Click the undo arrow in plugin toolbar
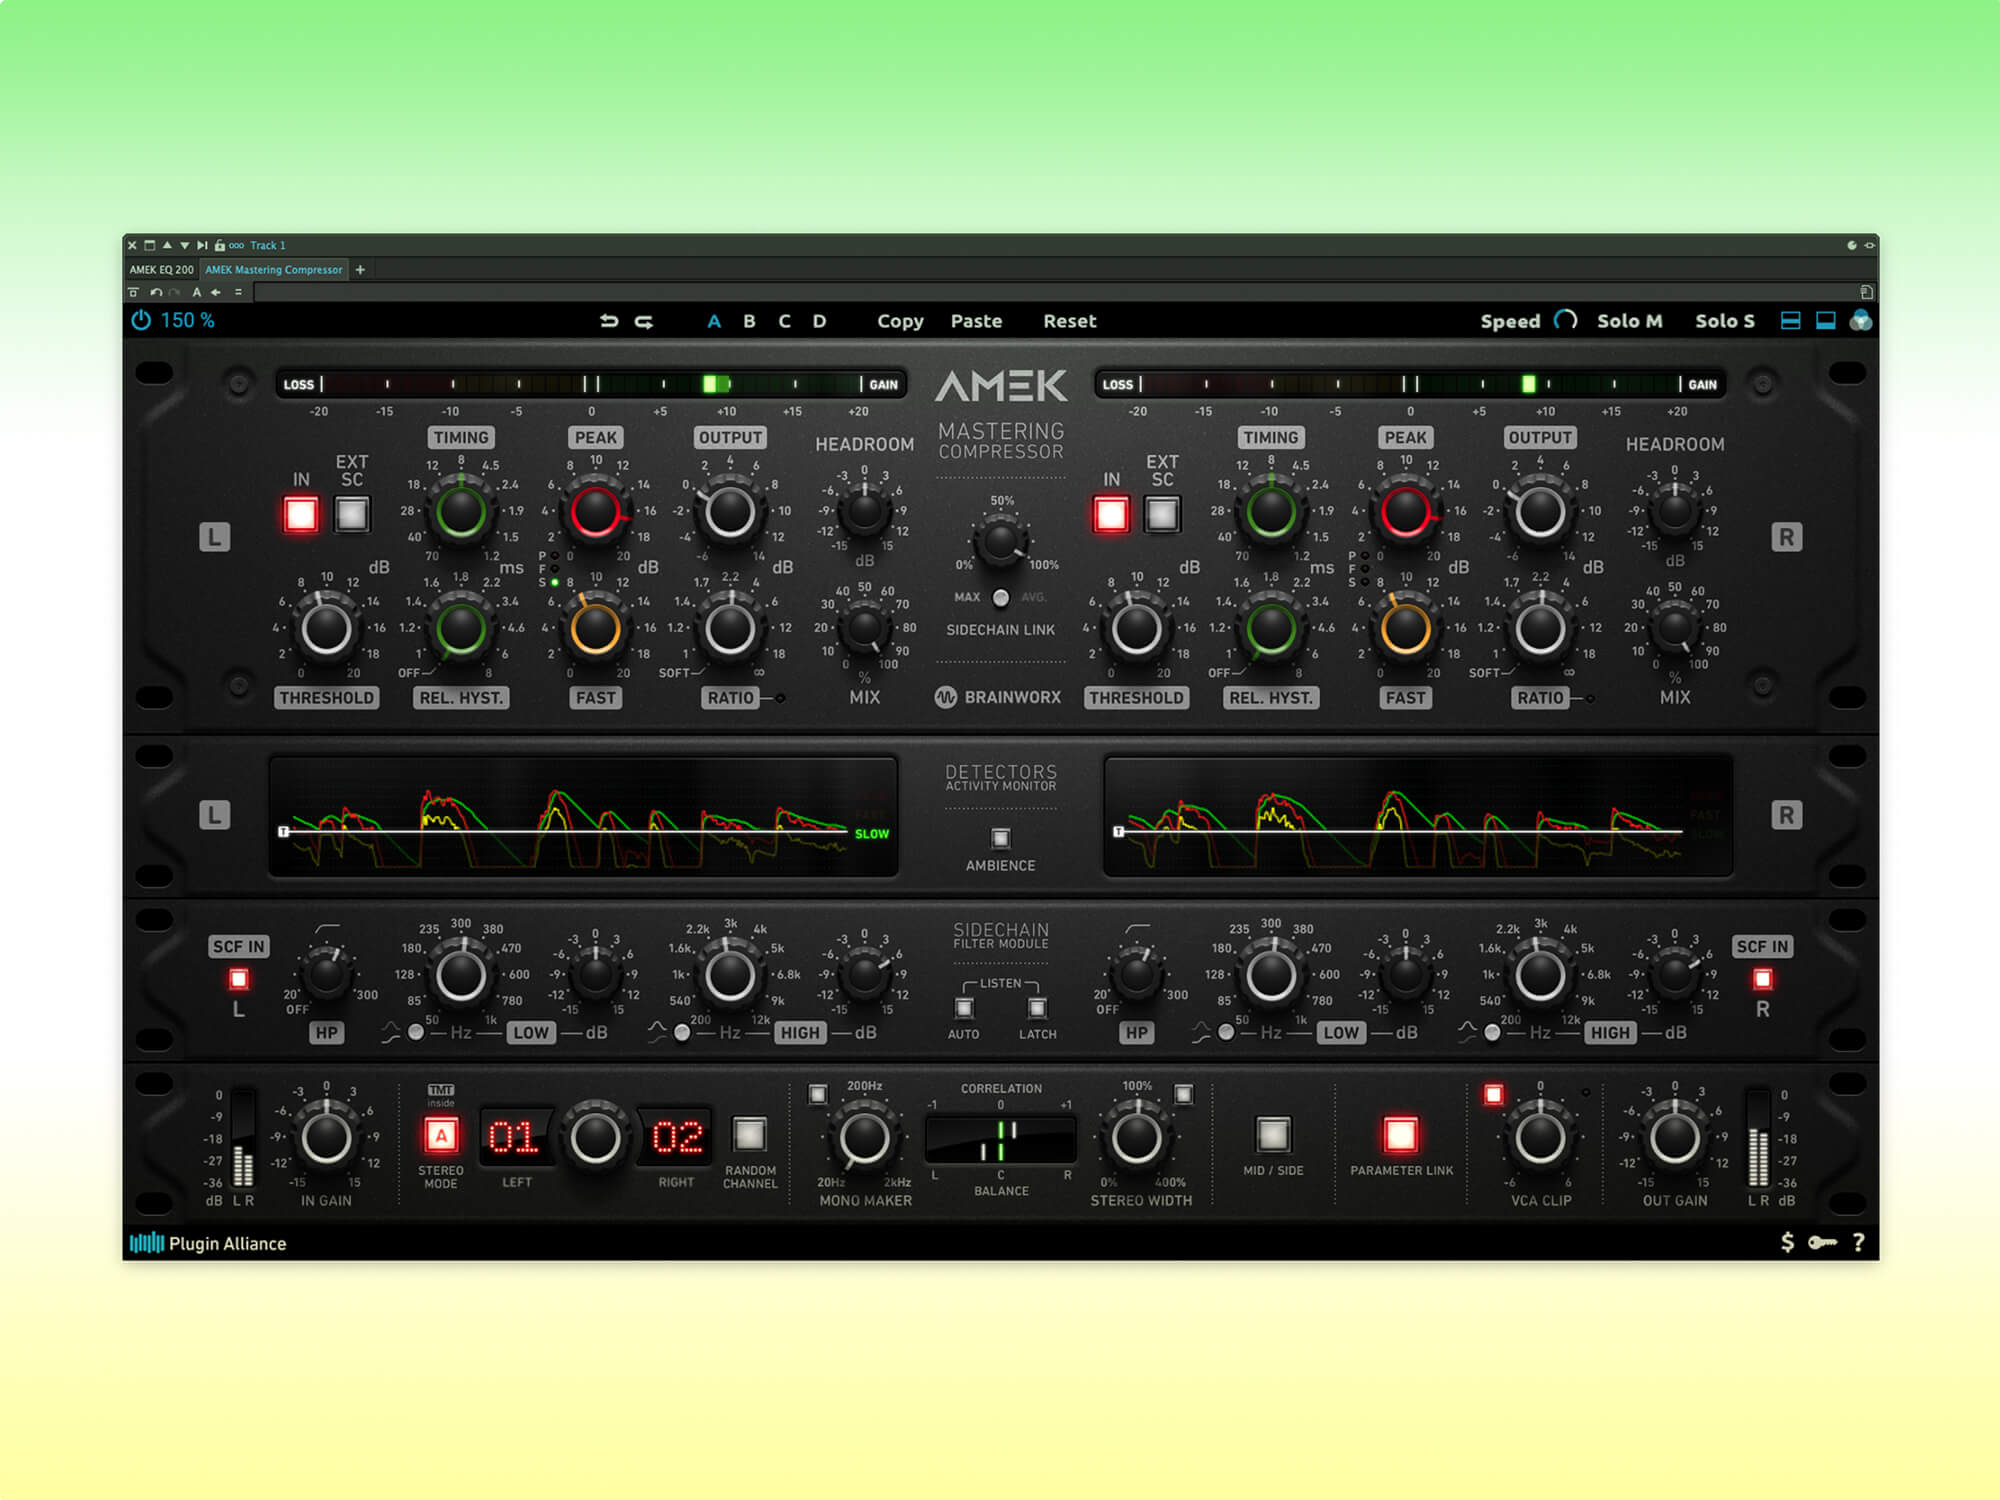Viewport: 2000px width, 1500px height. [x=609, y=321]
